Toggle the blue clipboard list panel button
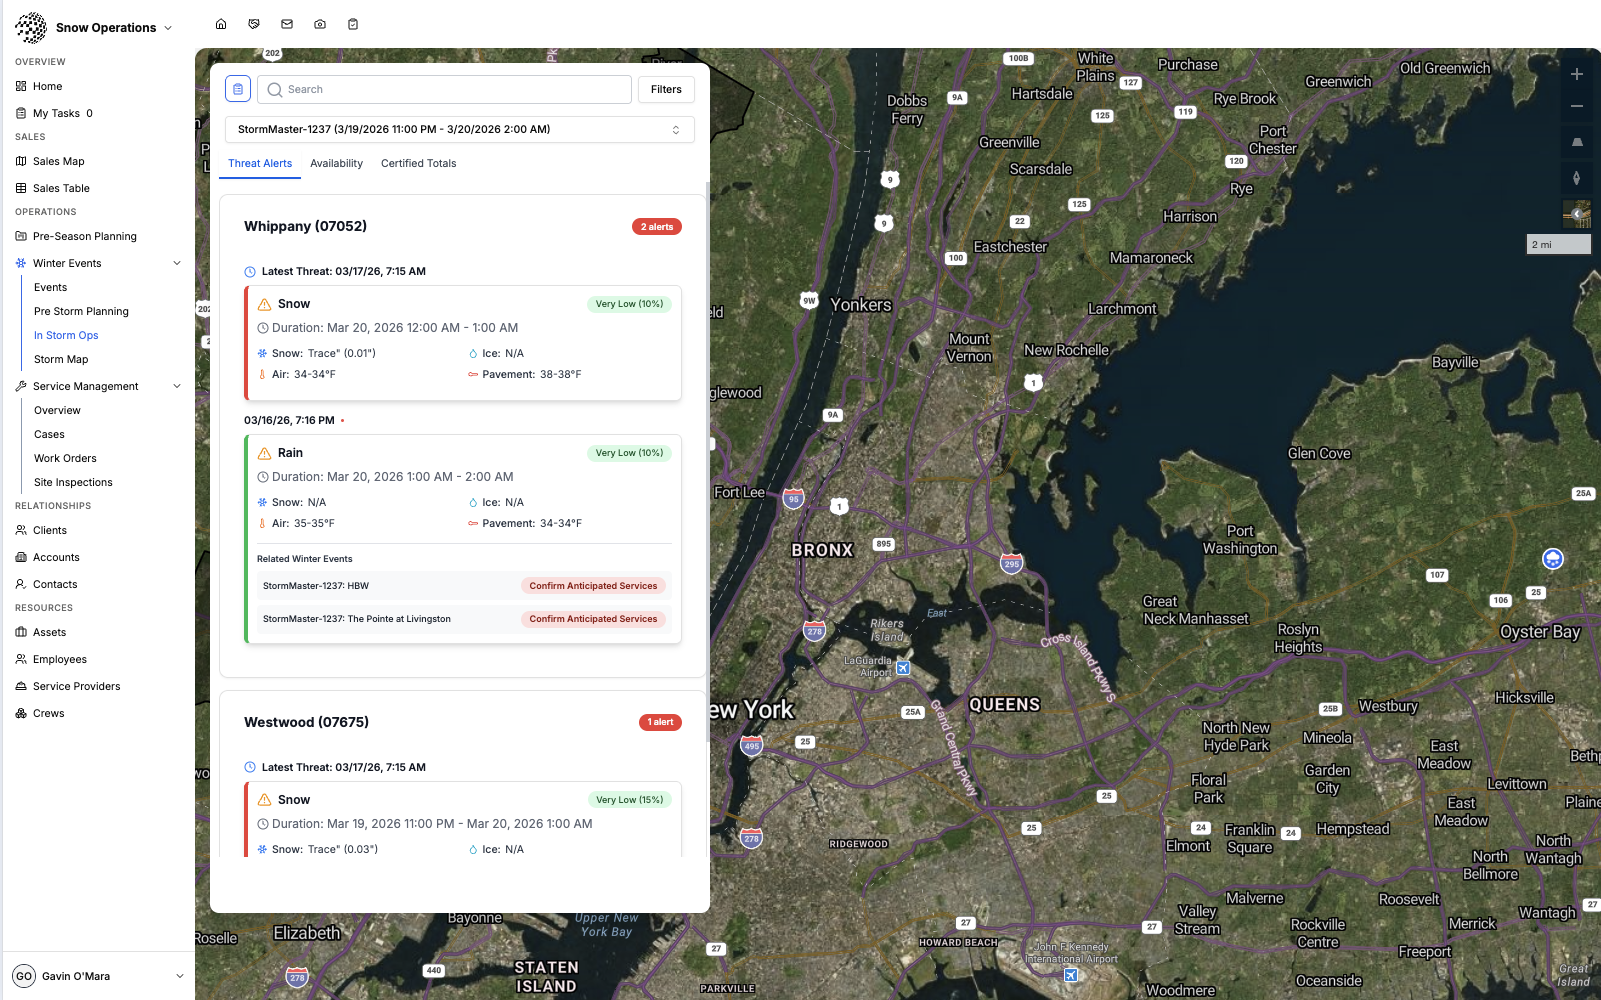The height and width of the screenshot is (1000, 1601). [x=238, y=89]
